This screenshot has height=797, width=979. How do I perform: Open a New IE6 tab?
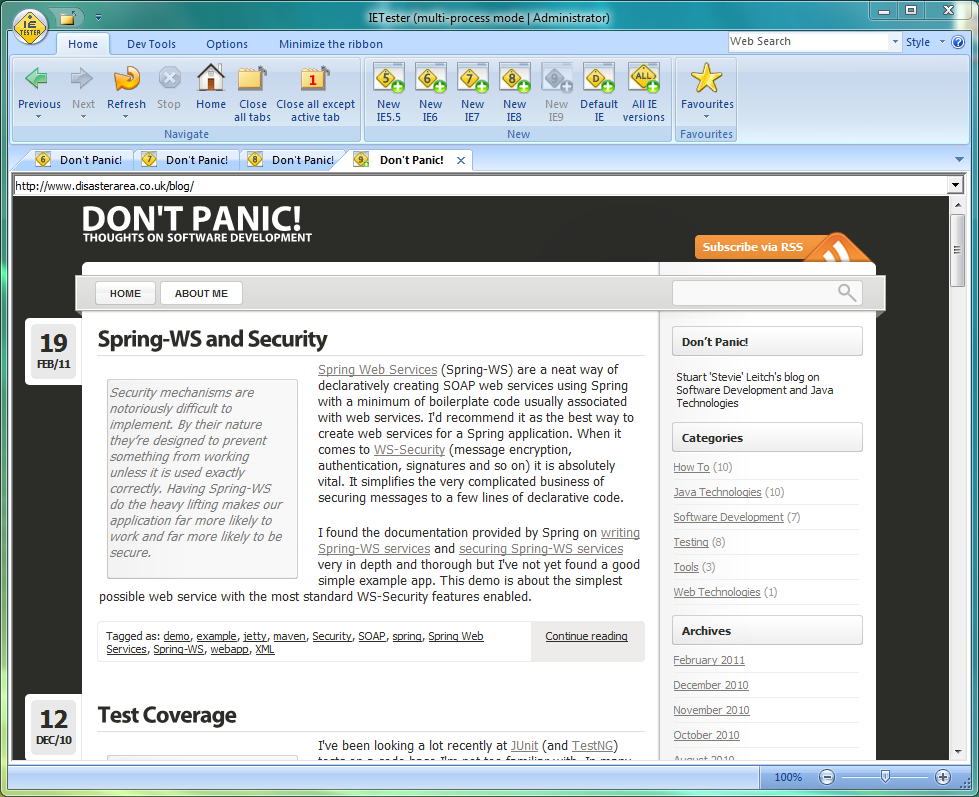click(x=430, y=79)
